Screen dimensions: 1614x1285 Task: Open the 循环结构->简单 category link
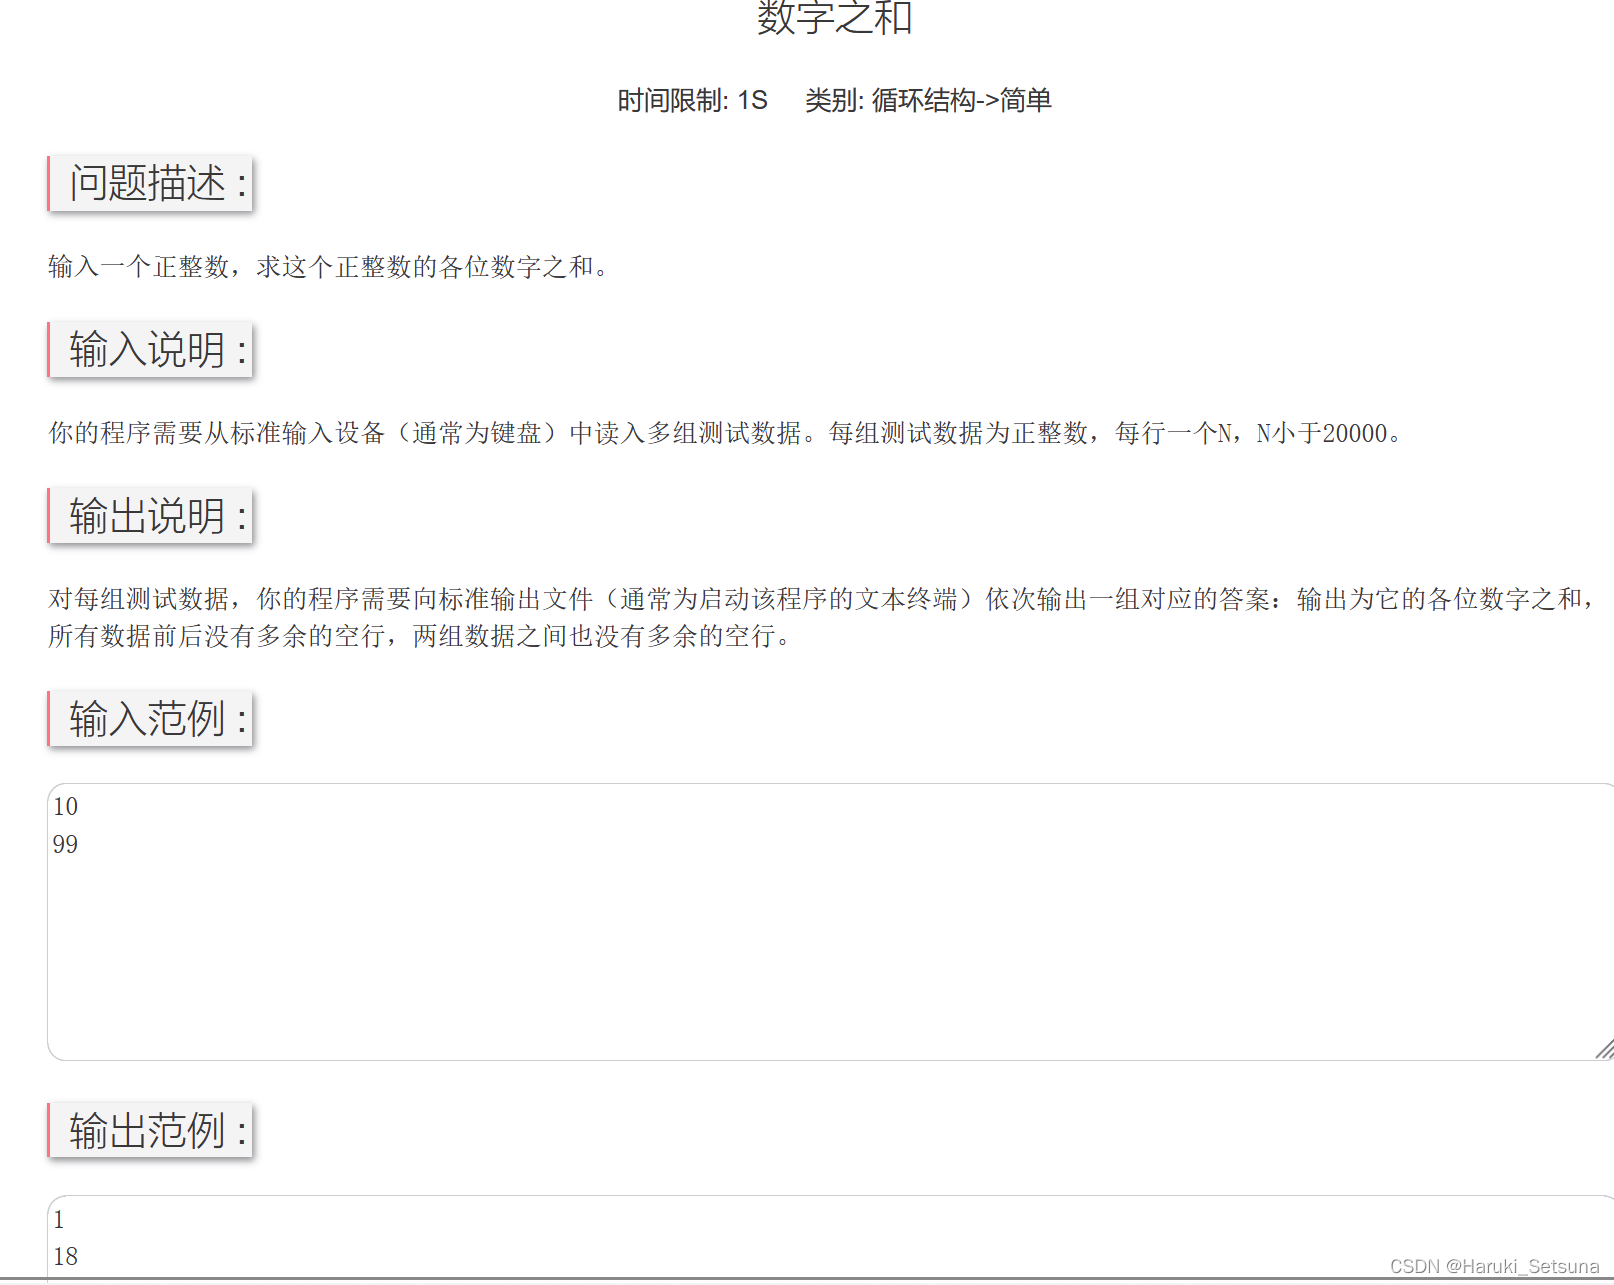[x=962, y=101]
